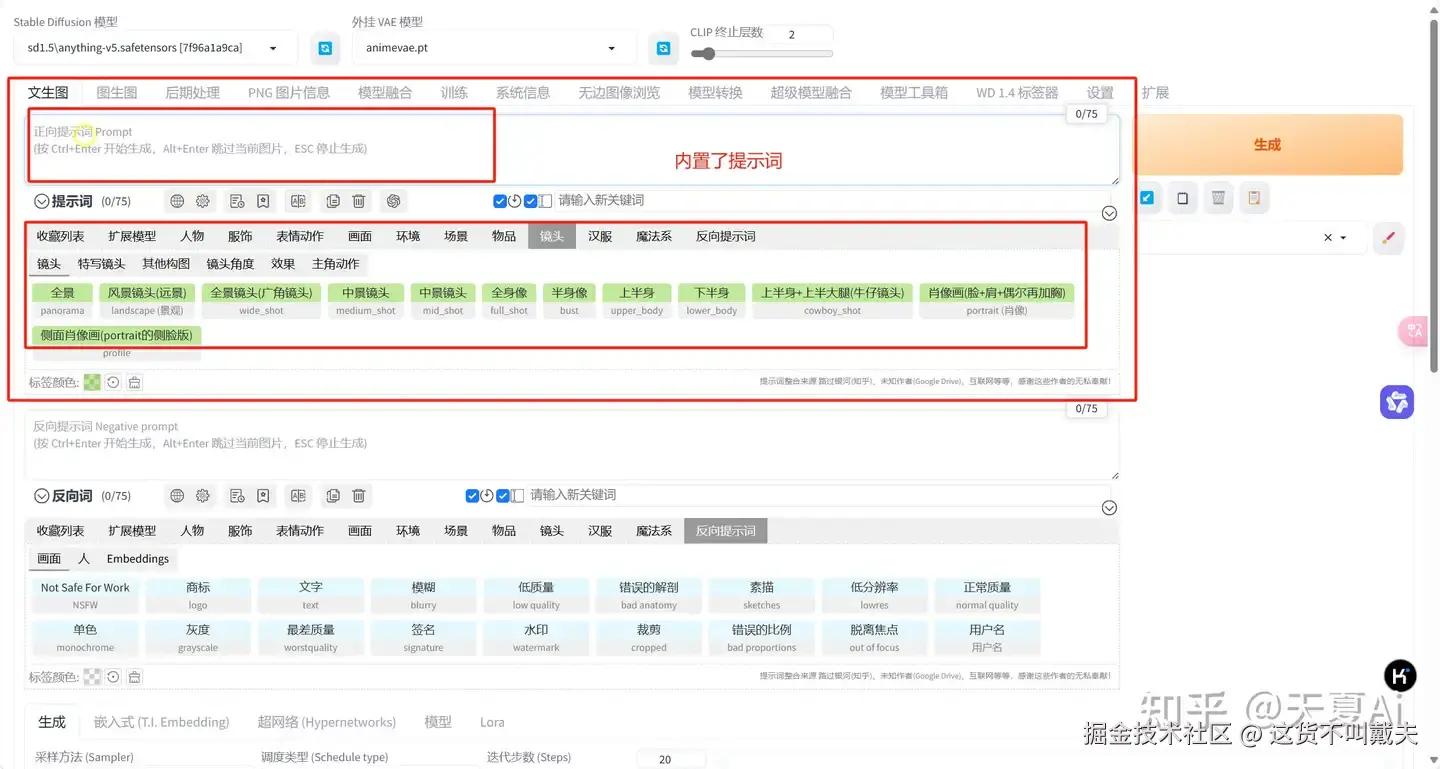Image resolution: width=1440 pixels, height=769 pixels.
Task: Open the WD 1.4 标签器 tab
Action: tap(1017, 92)
